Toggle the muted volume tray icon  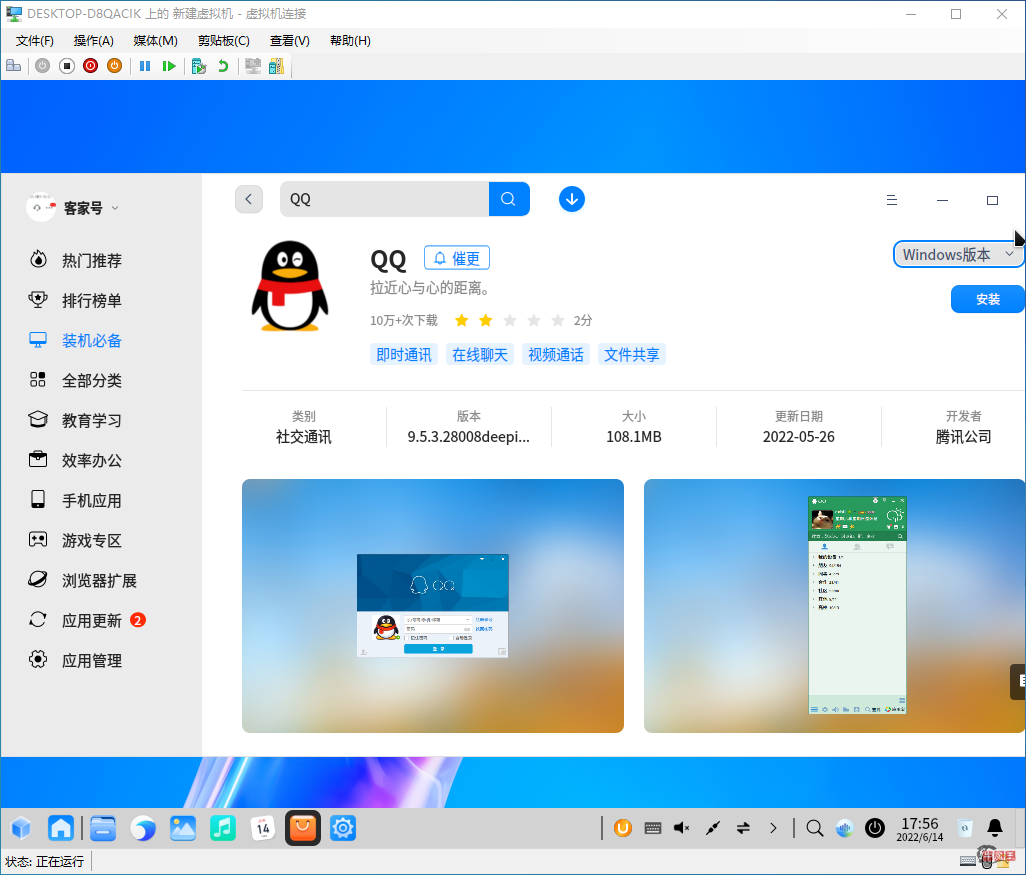[x=682, y=828]
